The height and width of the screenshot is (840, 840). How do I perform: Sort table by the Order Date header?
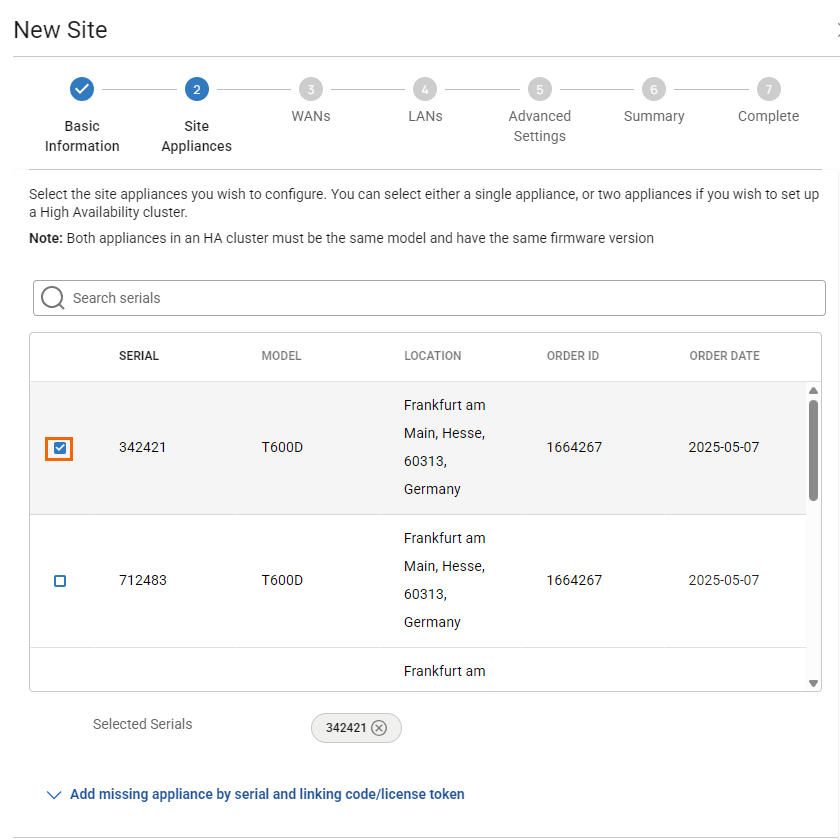tap(724, 356)
